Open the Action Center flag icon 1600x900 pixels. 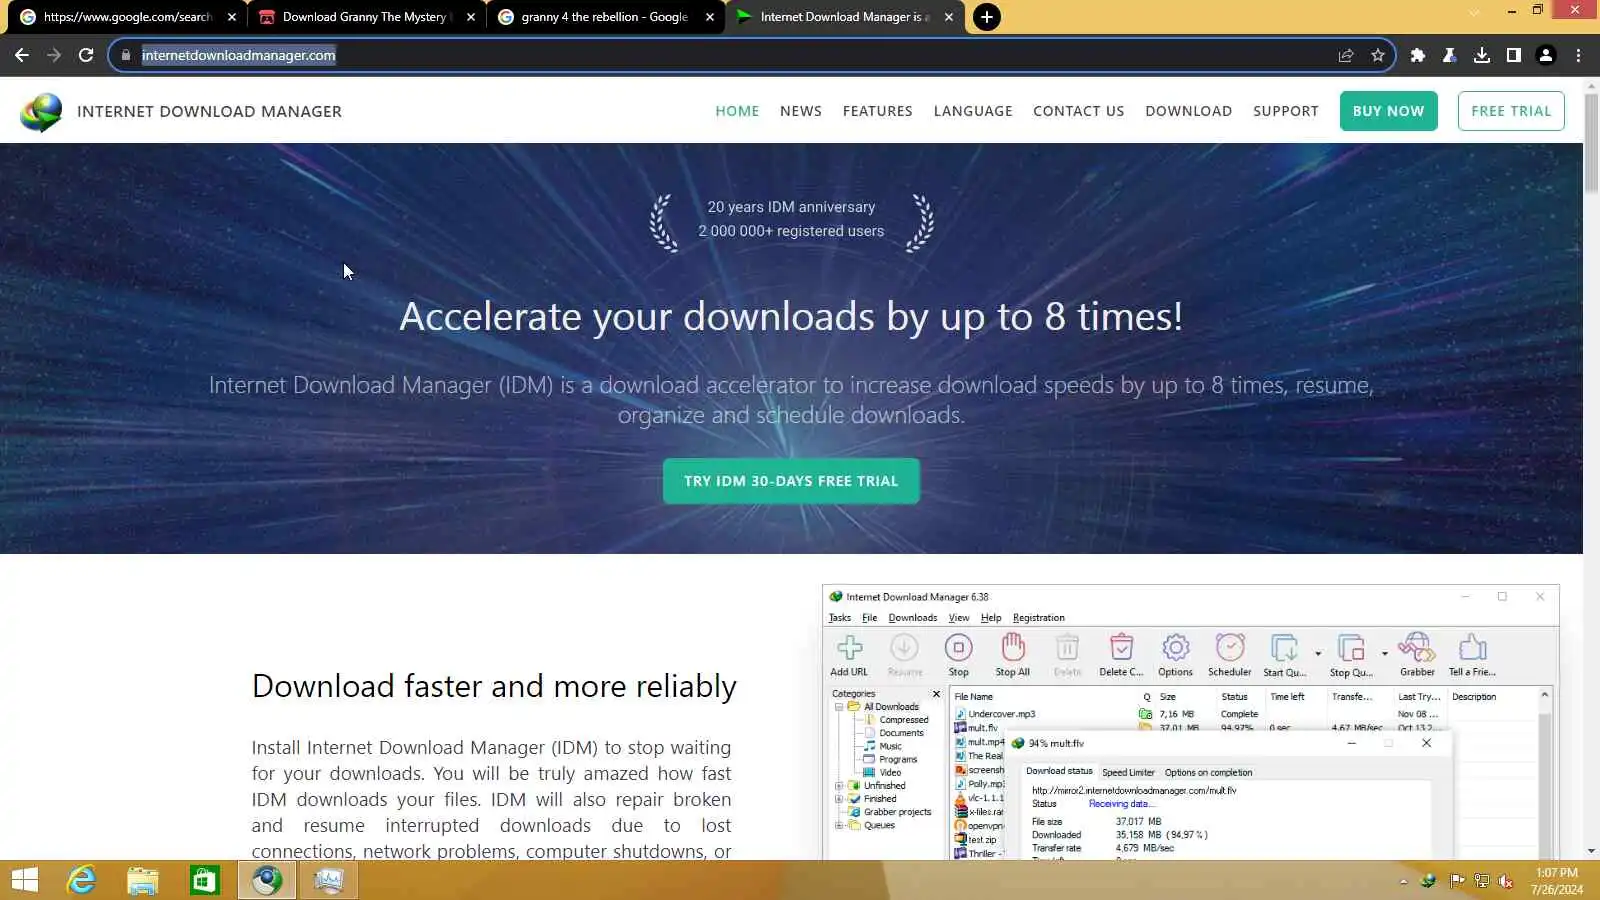[x=1457, y=881]
